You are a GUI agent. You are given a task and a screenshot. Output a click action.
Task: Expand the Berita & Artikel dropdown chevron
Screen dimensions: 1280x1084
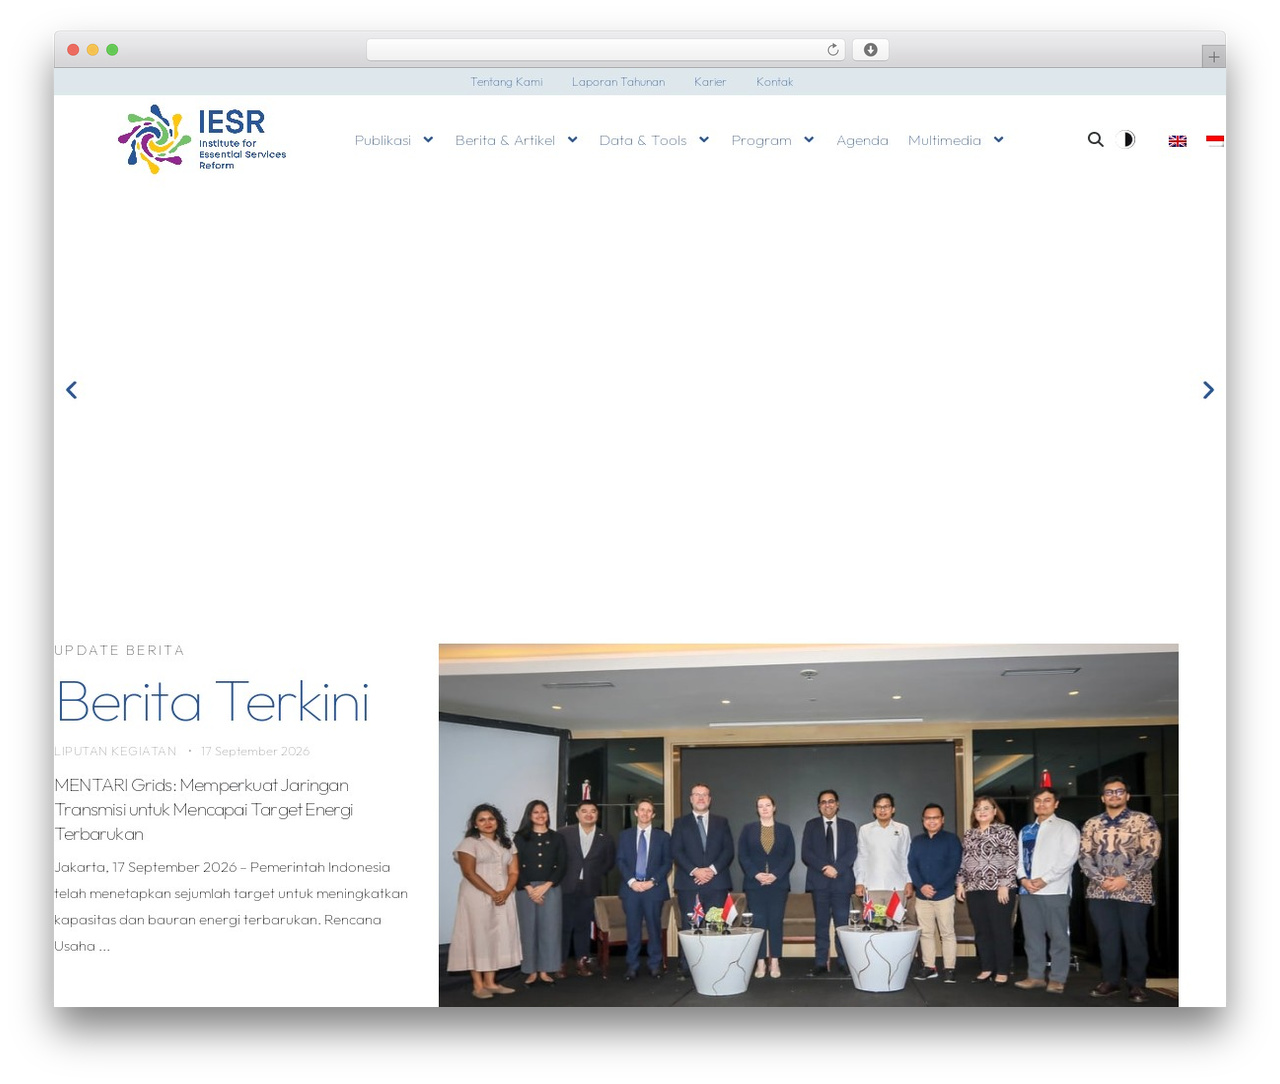tap(572, 140)
